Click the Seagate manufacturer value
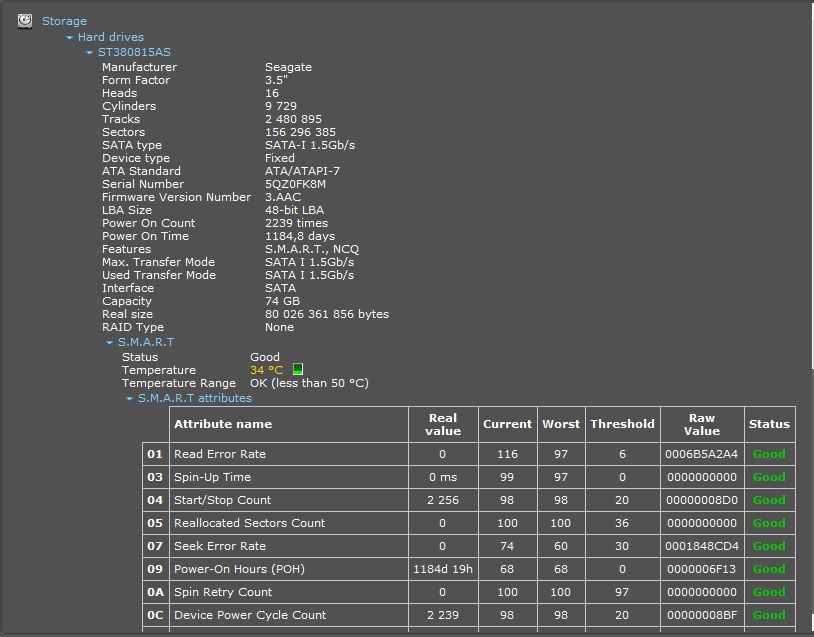The width and height of the screenshot is (814, 637). pyautogui.click(x=288, y=67)
